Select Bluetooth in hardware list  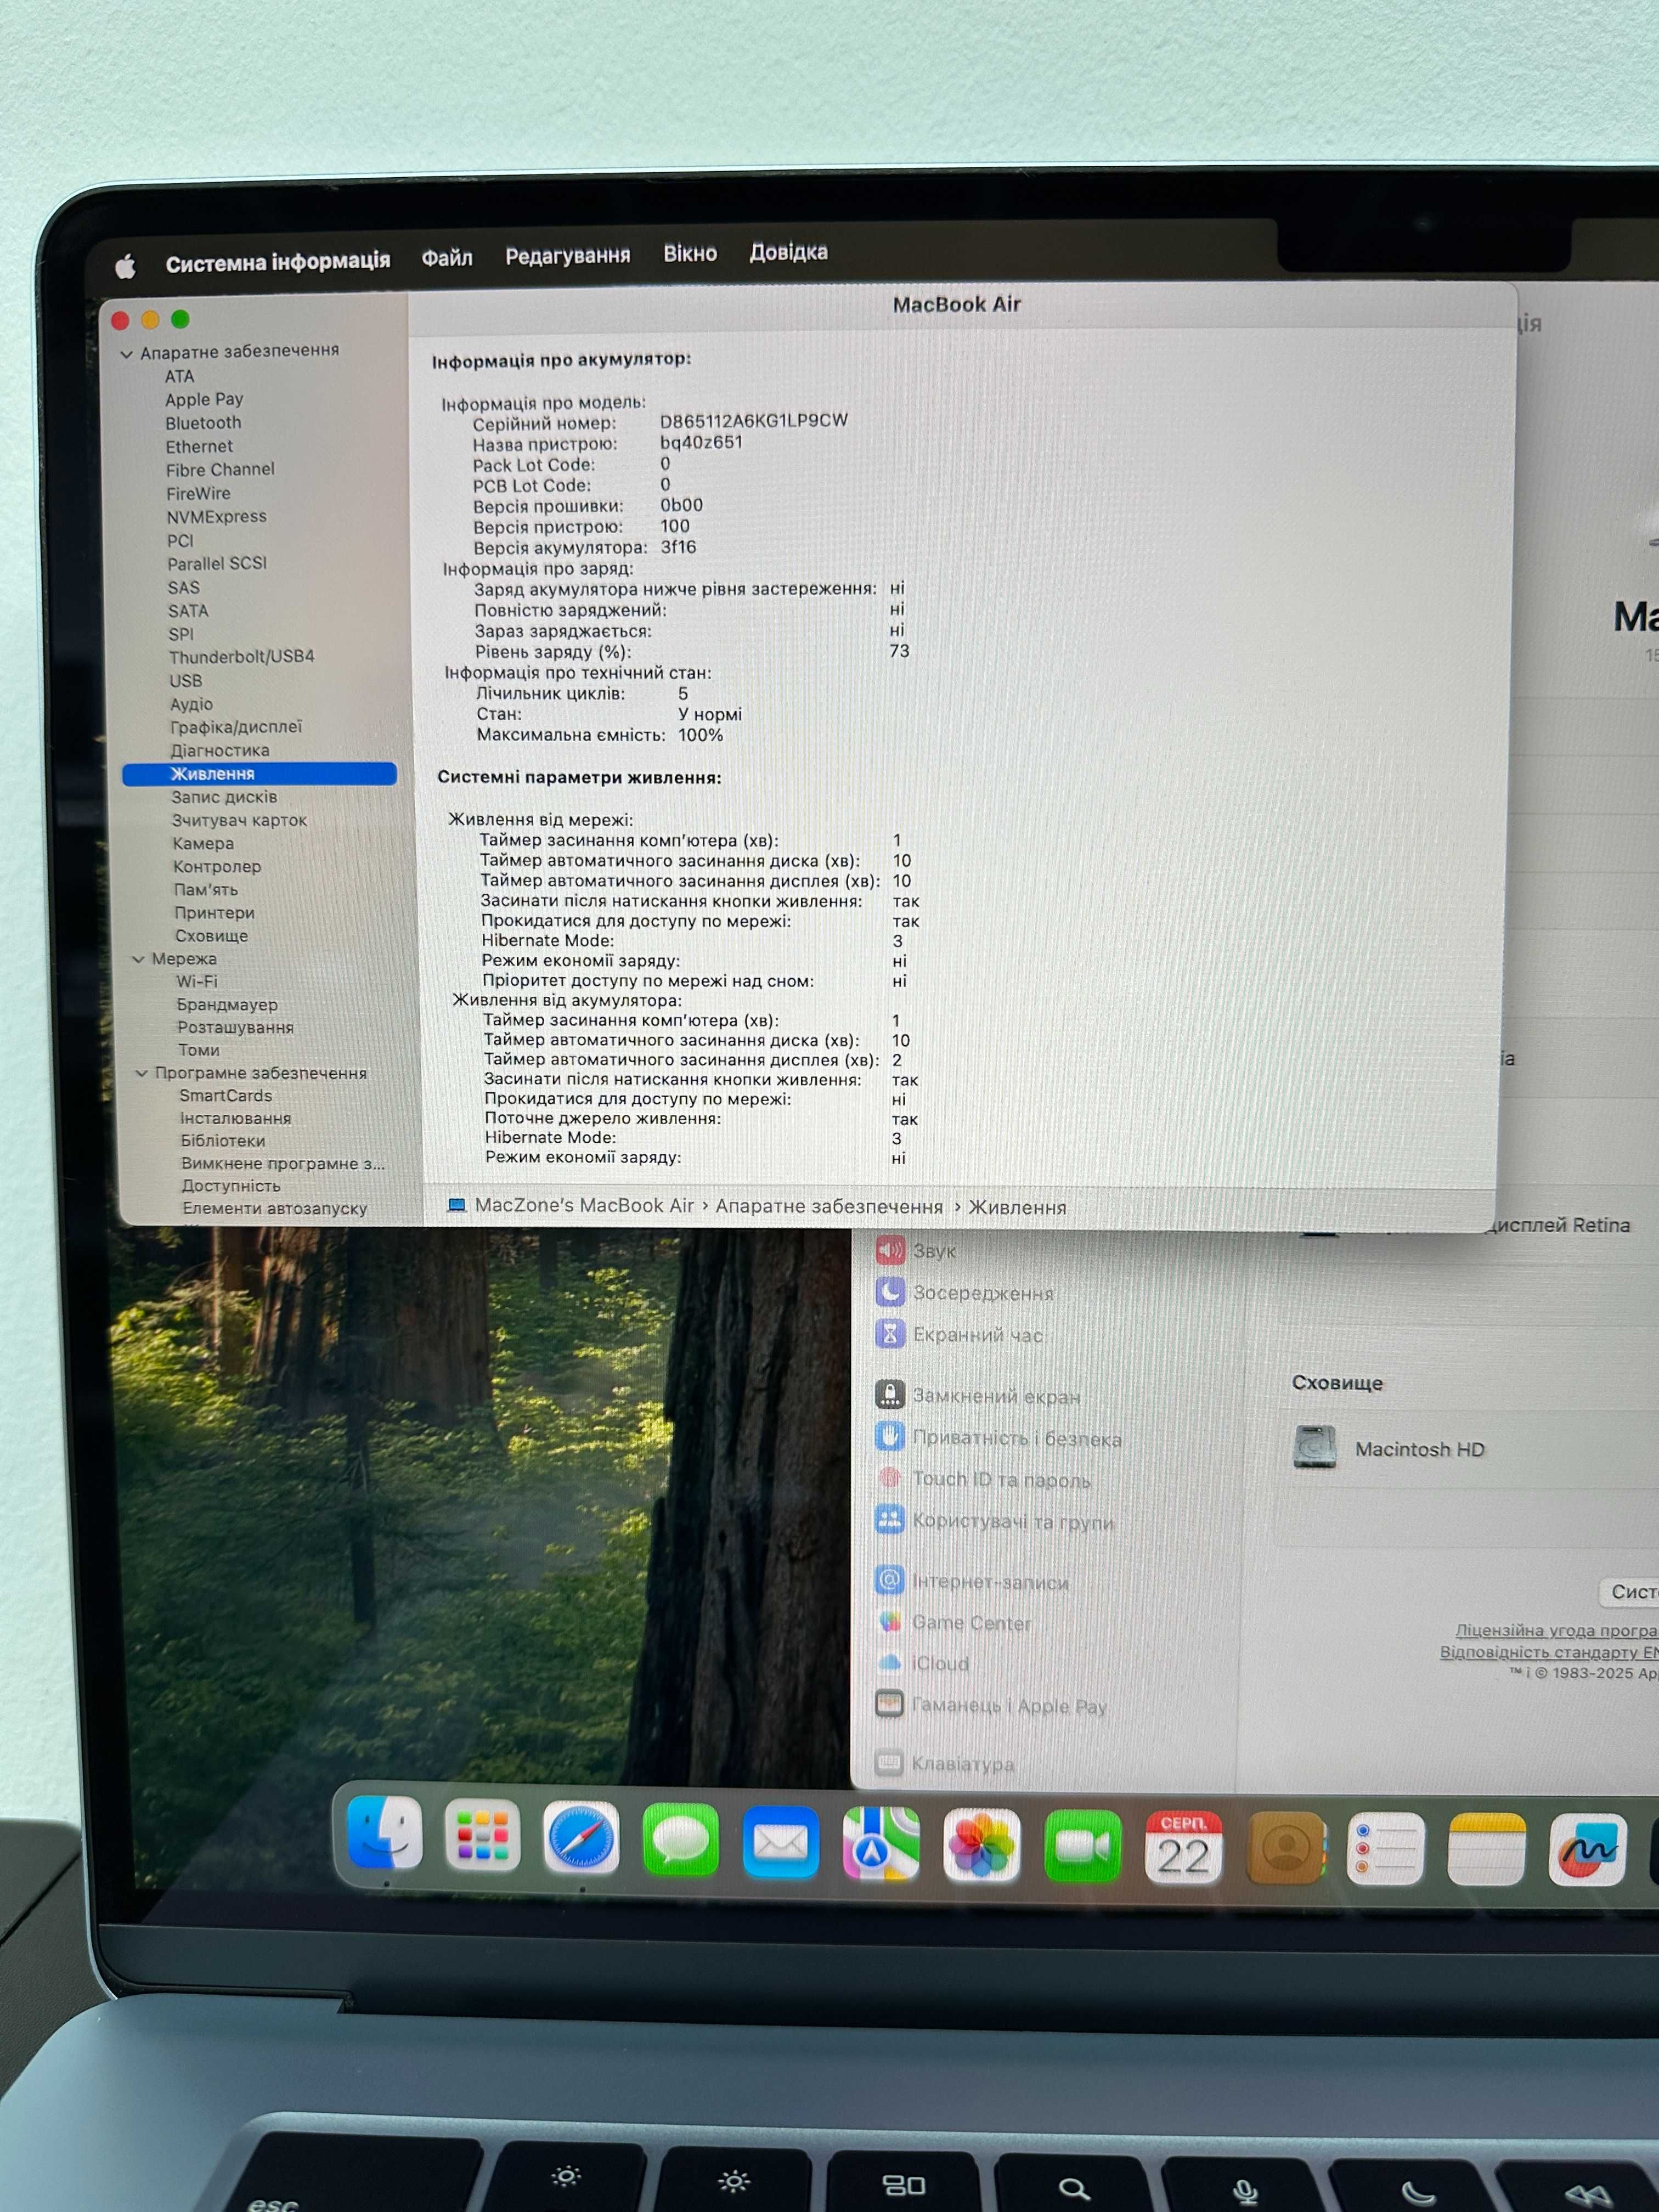203,423
